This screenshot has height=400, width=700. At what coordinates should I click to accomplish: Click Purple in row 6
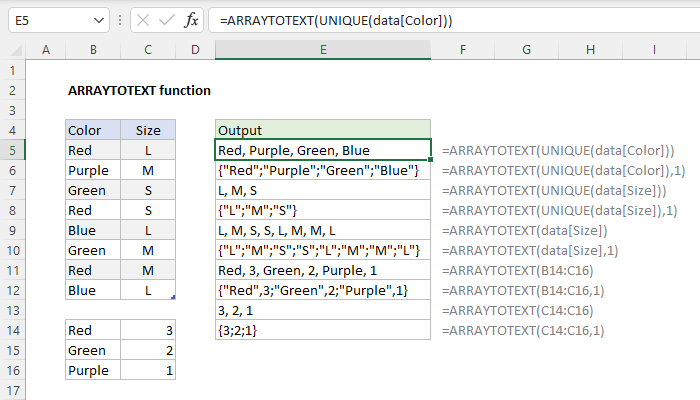(93, 171)
